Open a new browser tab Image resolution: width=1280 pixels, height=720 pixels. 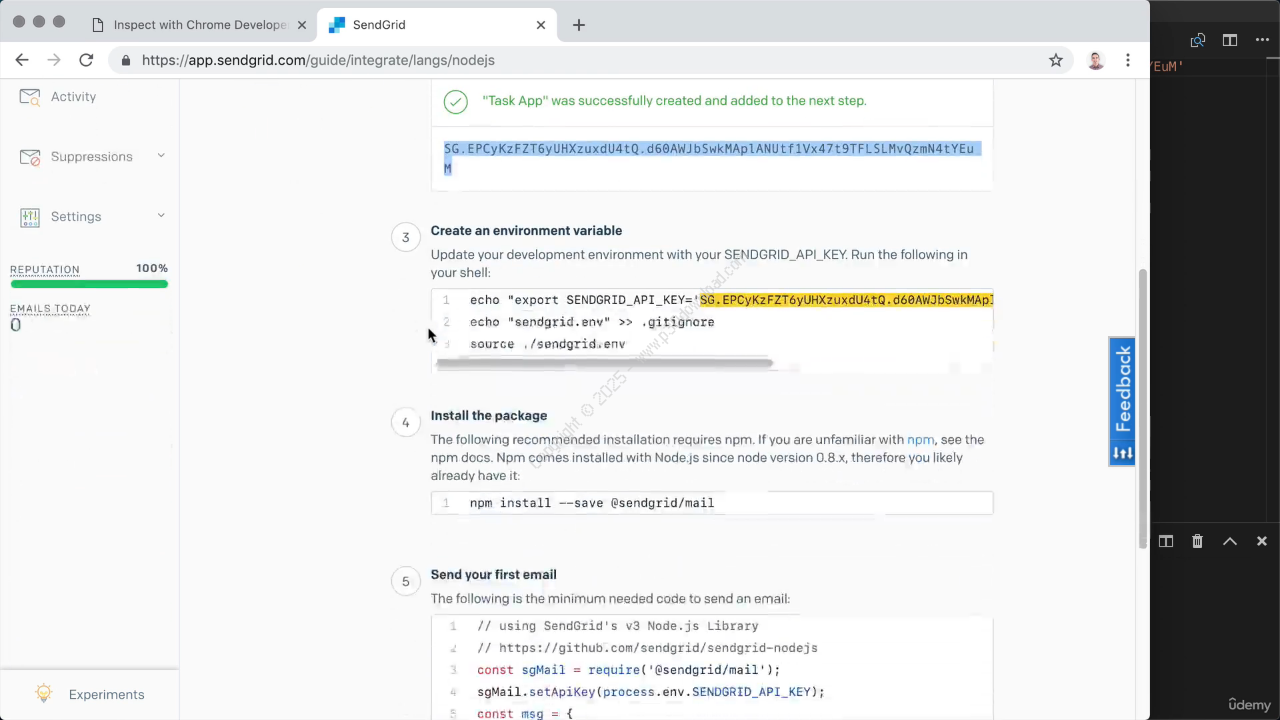pos(578,25)
